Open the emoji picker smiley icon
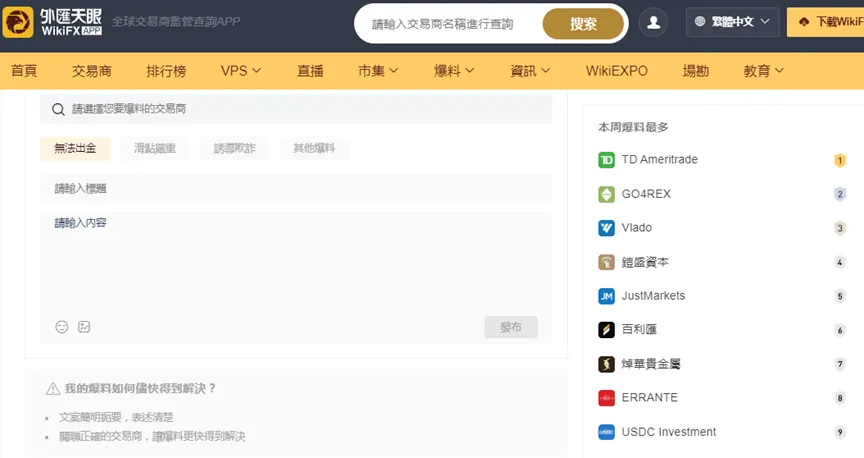The width and height of the screenshot is (864, 458). click(x=62, y=327)
